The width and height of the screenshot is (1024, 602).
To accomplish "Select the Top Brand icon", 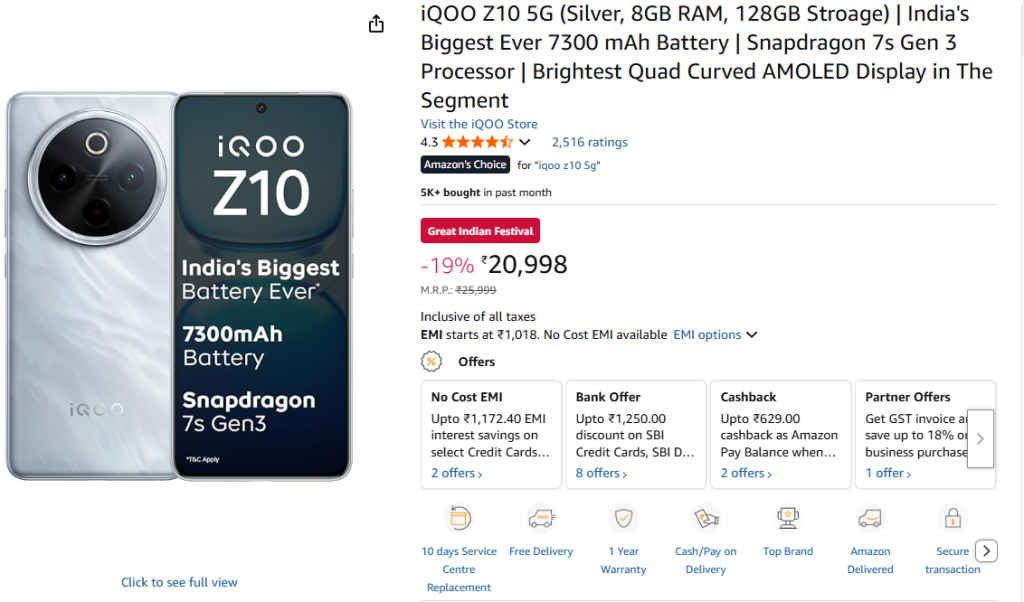I will (788, 517).
